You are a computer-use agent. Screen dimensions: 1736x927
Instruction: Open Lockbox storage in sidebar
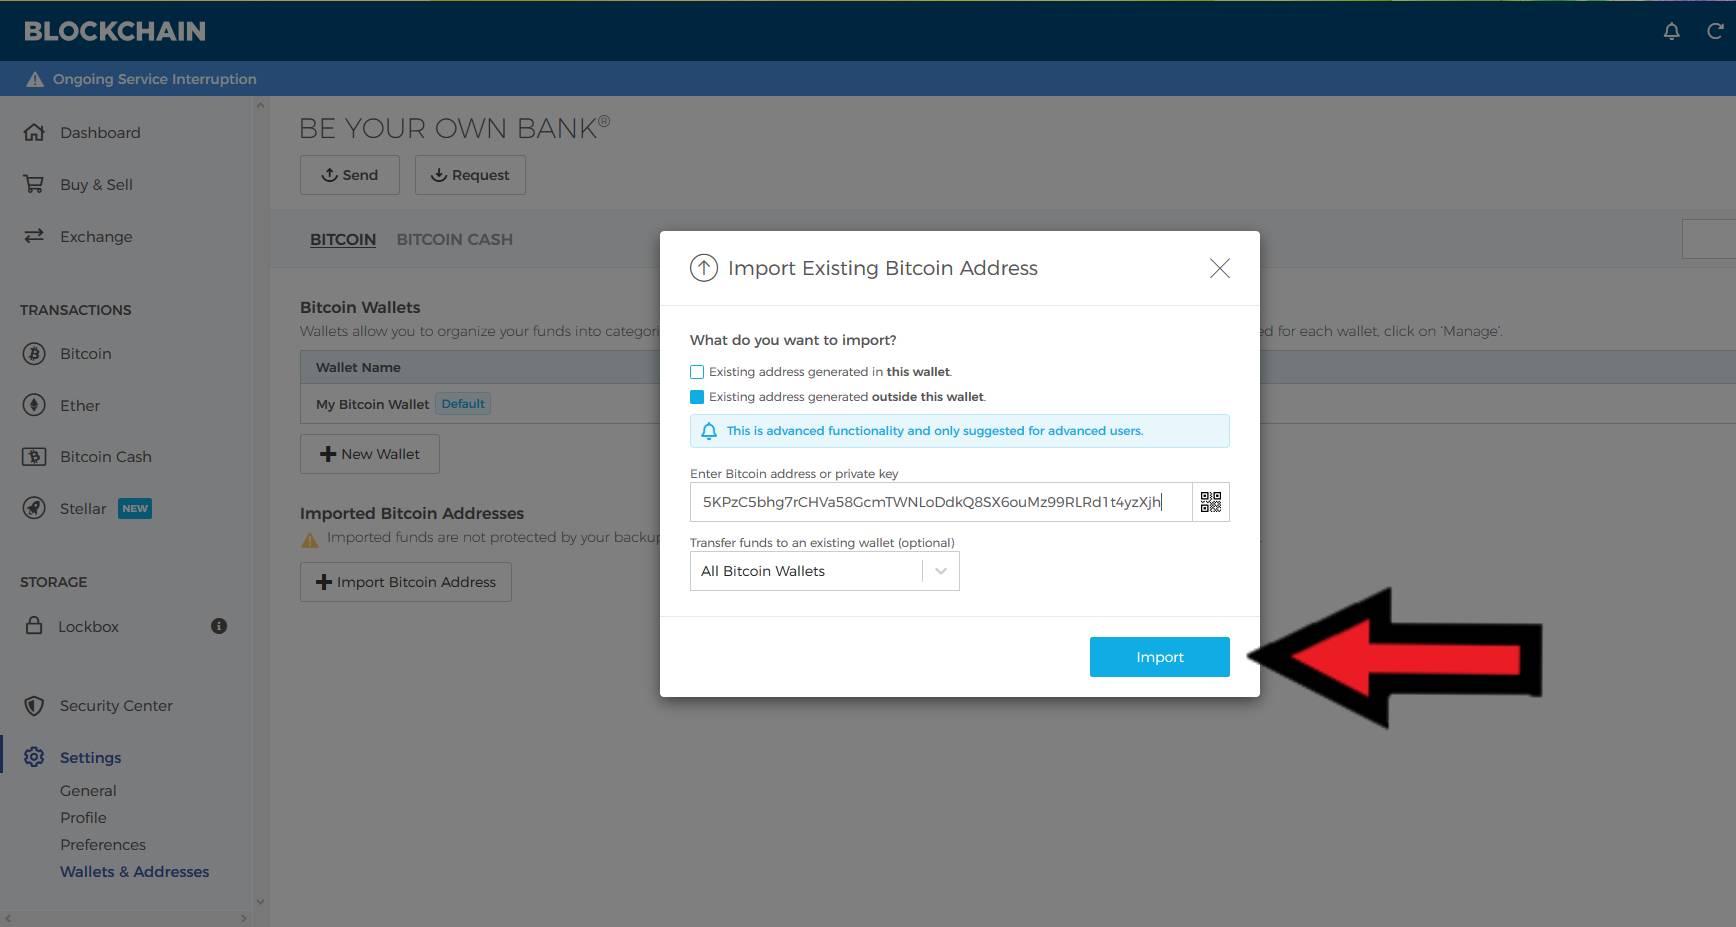[88, 626]
